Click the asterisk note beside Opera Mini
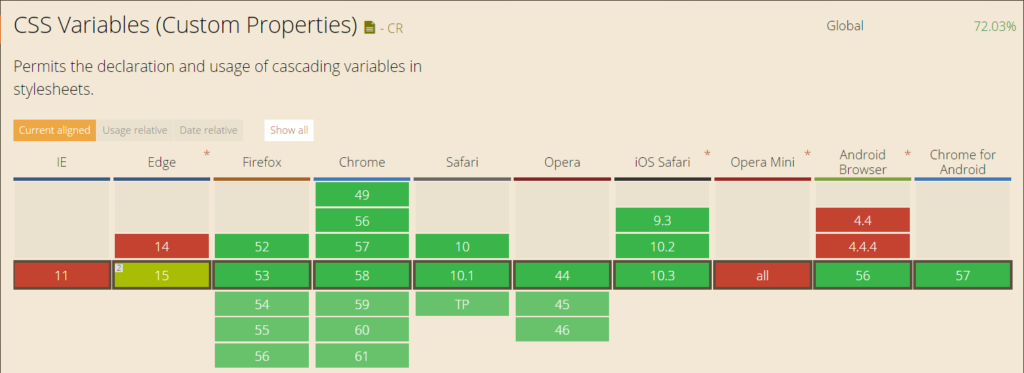The width and height of the screenshot is (1024, 373). tap(807, 155)
